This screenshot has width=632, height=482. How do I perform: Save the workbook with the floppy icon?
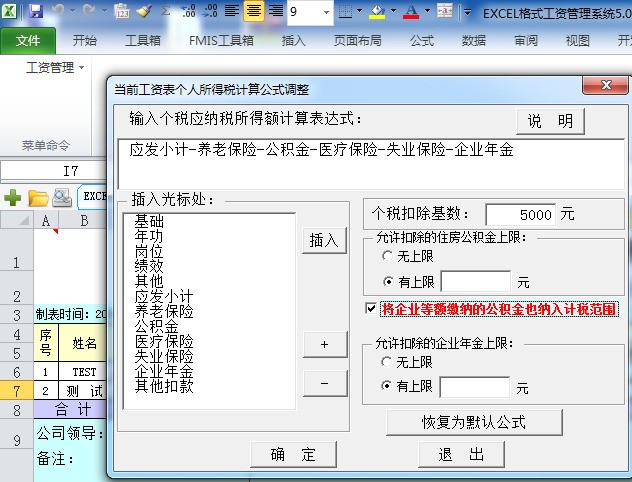[35, 10]
